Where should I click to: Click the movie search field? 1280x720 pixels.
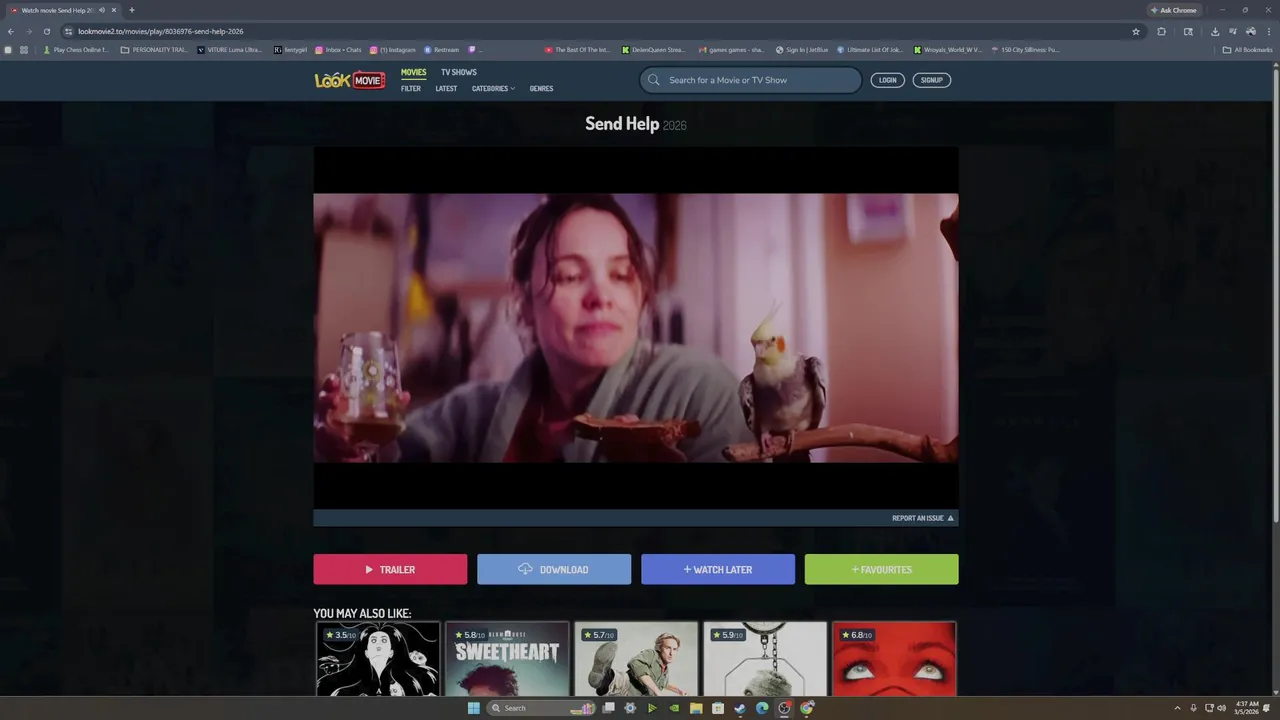coord(750,80)
